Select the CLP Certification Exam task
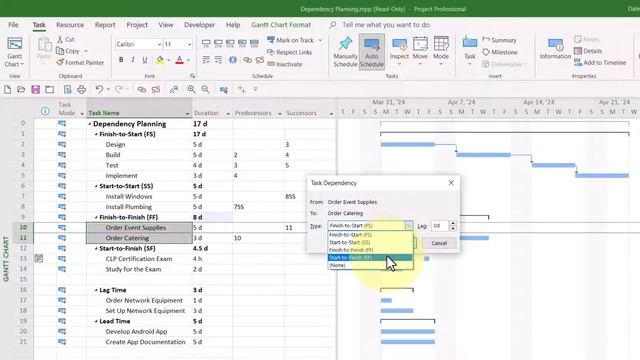 (139, 259)
